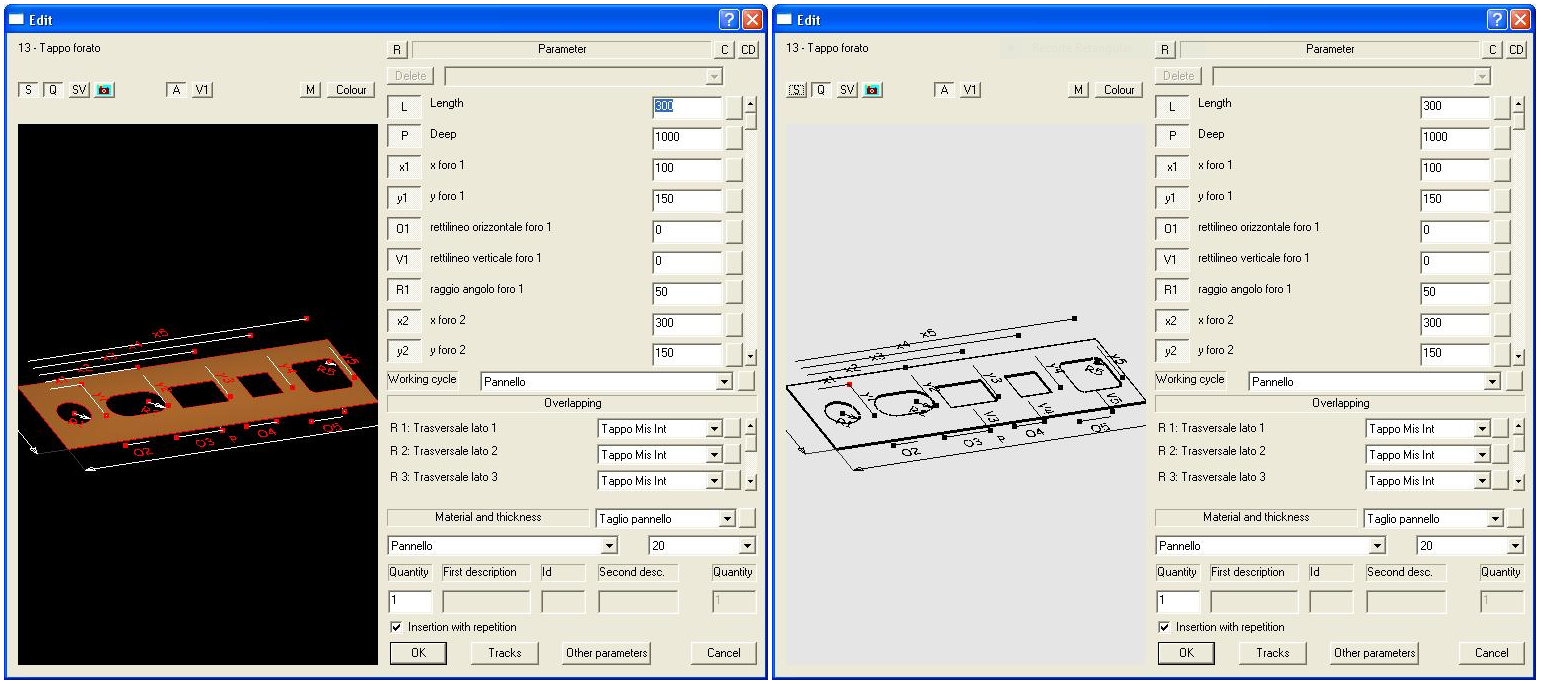Click M button in right window

point(1079,90)
